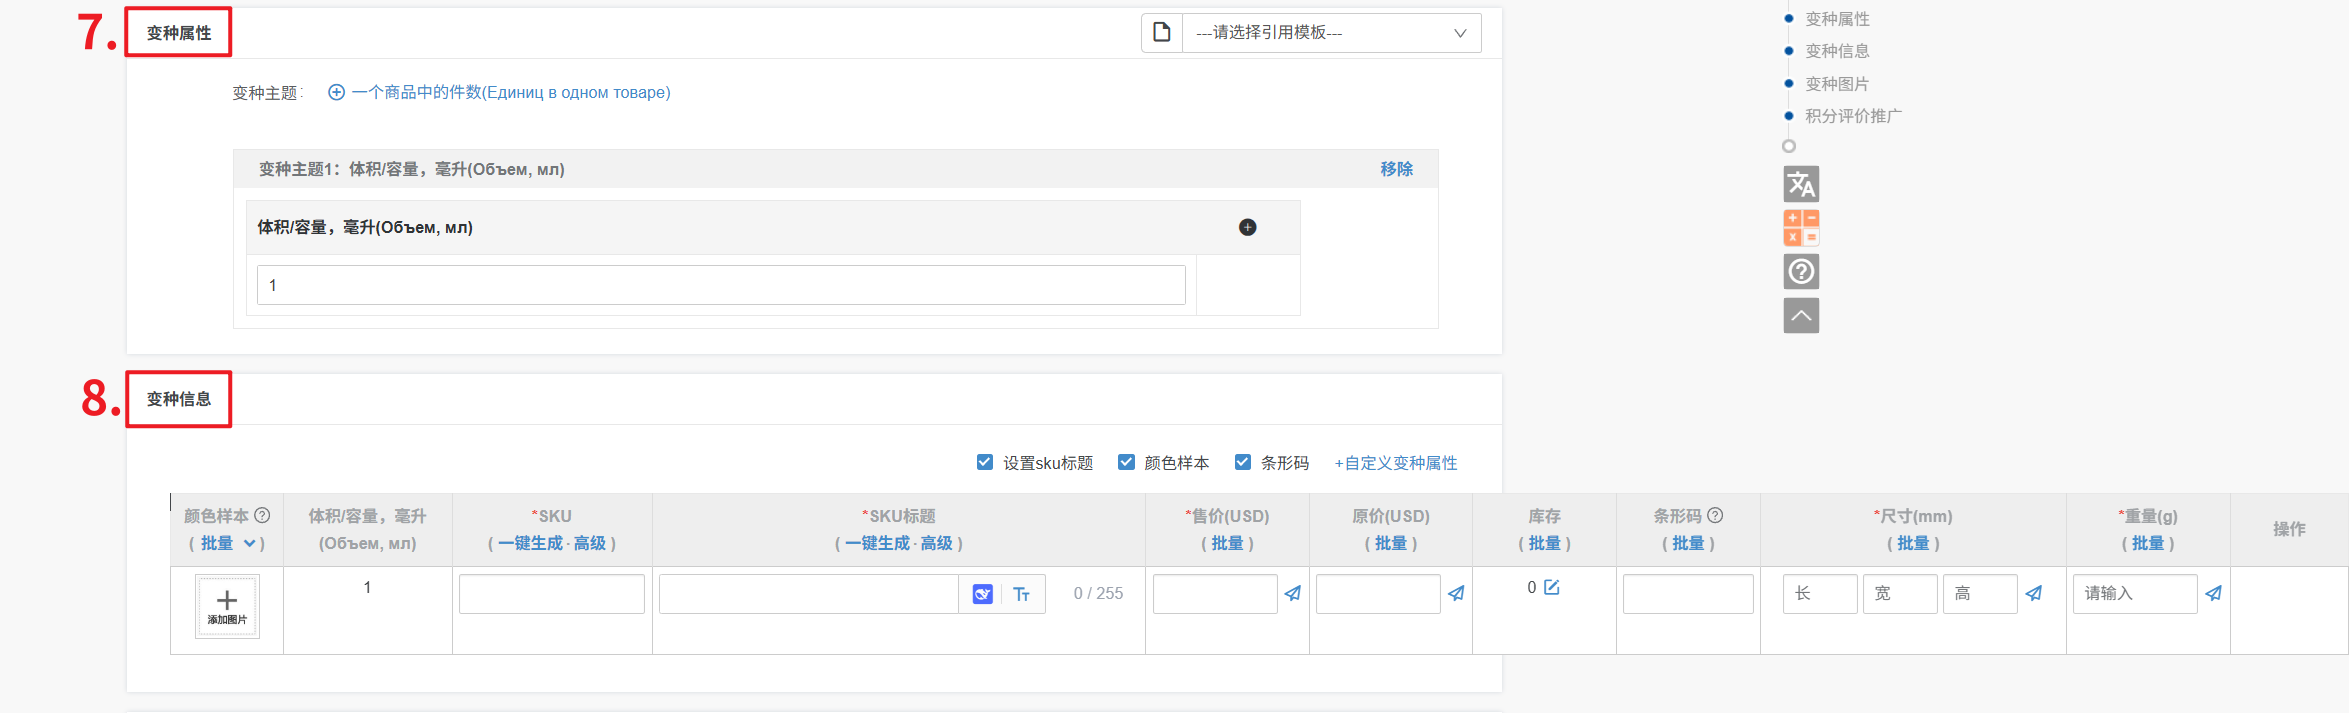Open the orange calculator tool icon
The height and width of the screenshot is (713, 2349).
(x=1801, y=228)
